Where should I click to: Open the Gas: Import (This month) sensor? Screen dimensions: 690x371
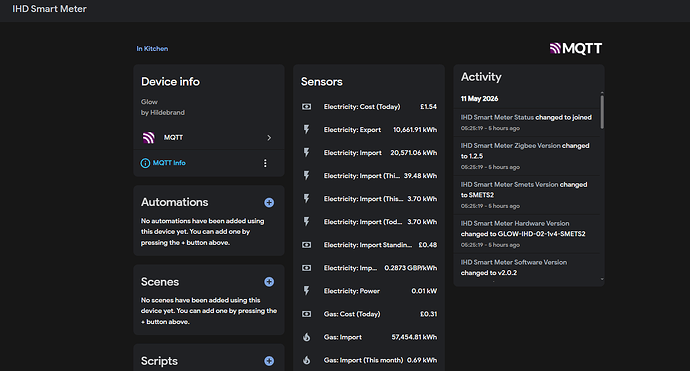pyautogui.click(x=369, y=360)
